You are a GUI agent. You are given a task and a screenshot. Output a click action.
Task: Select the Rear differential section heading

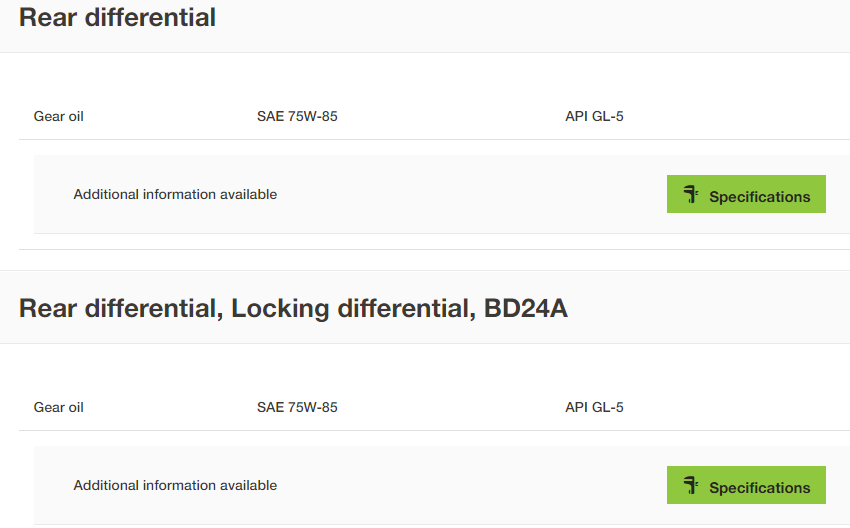117,17
